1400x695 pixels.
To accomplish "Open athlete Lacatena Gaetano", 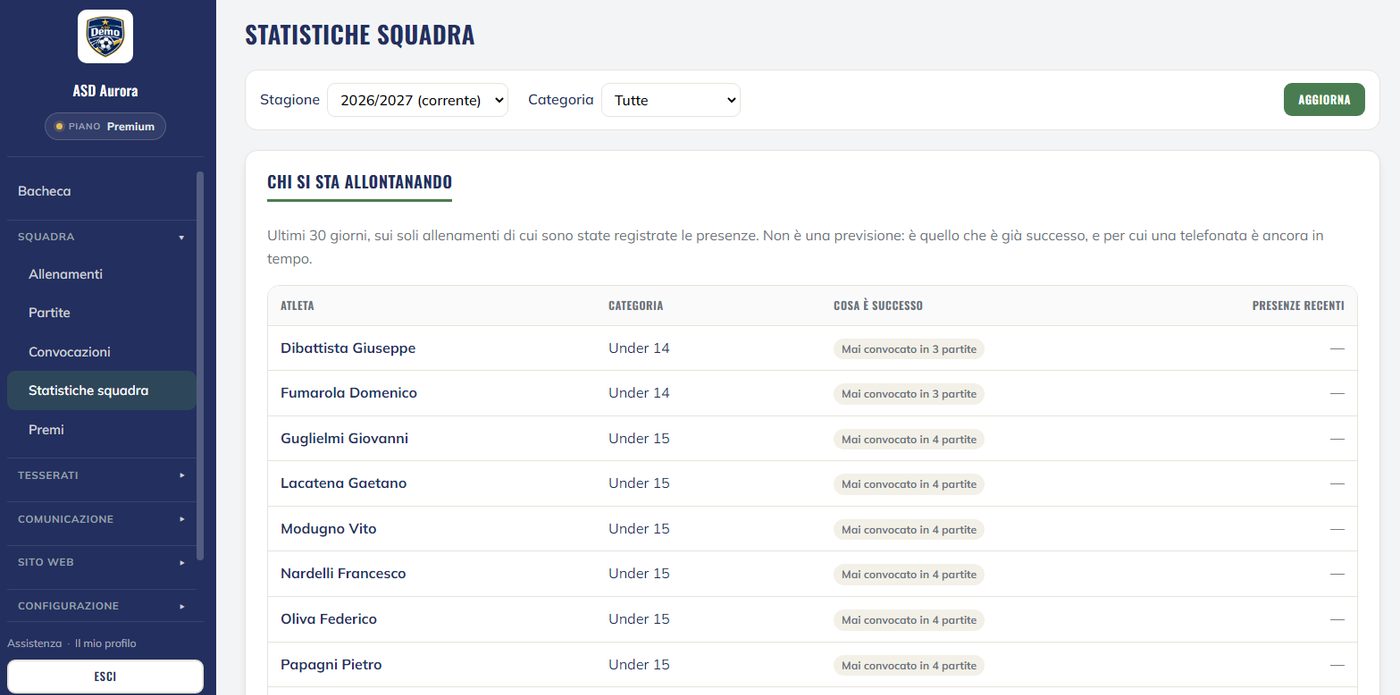I will [x=343, y=483].
